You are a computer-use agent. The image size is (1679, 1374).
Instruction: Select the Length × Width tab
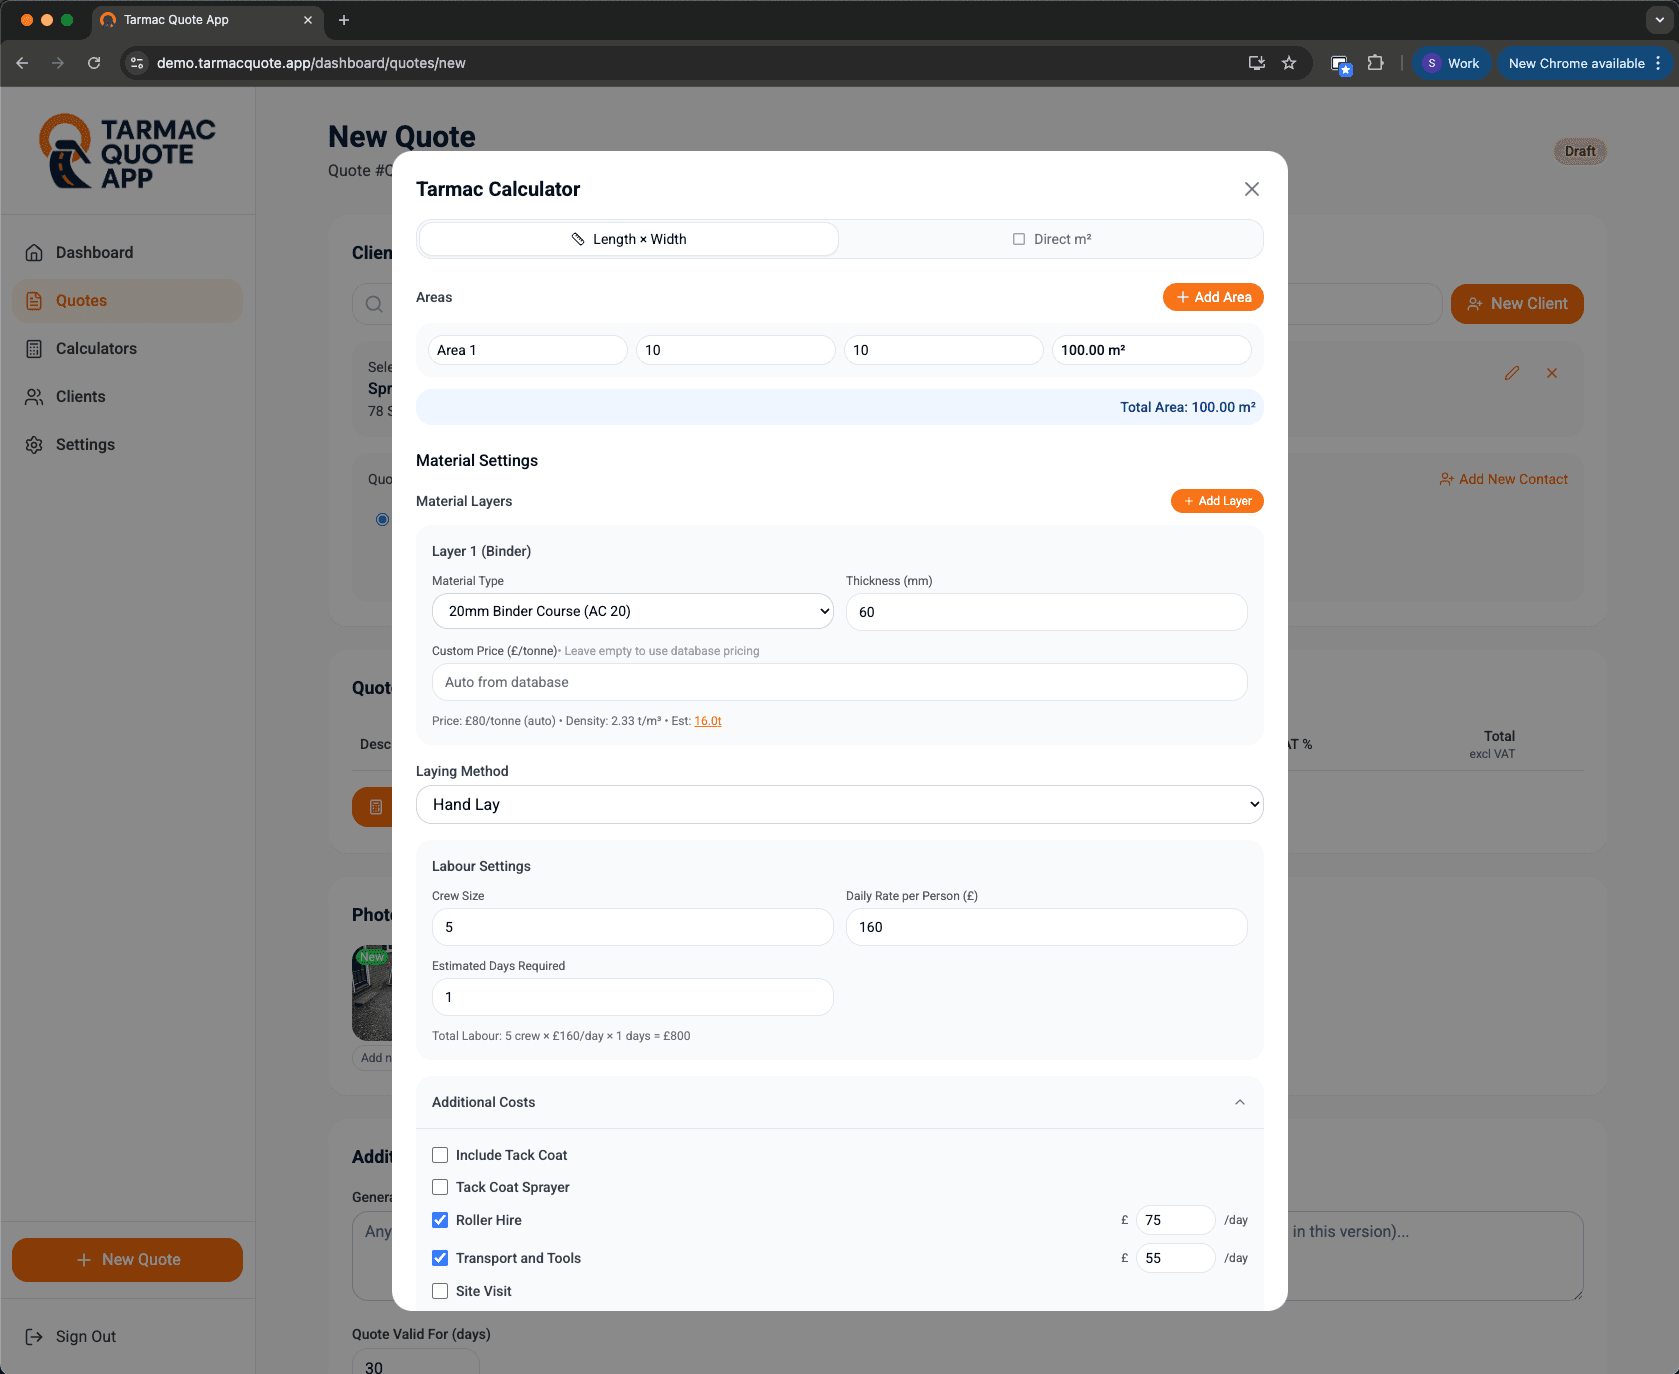(629, 239)
